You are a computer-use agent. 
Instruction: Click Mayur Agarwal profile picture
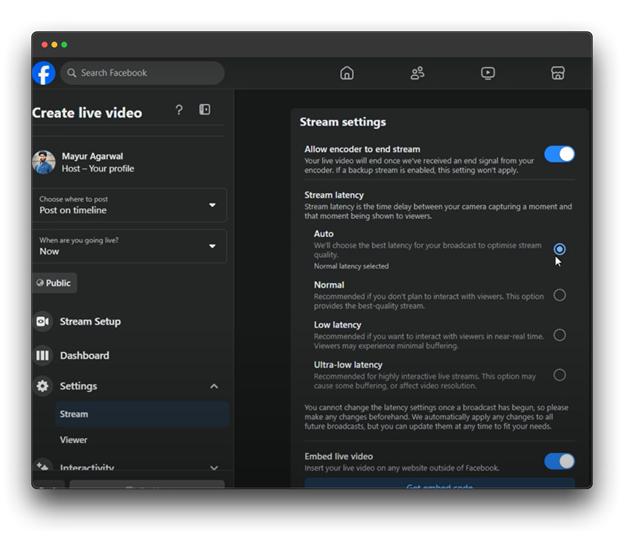(x=44, y=162)
